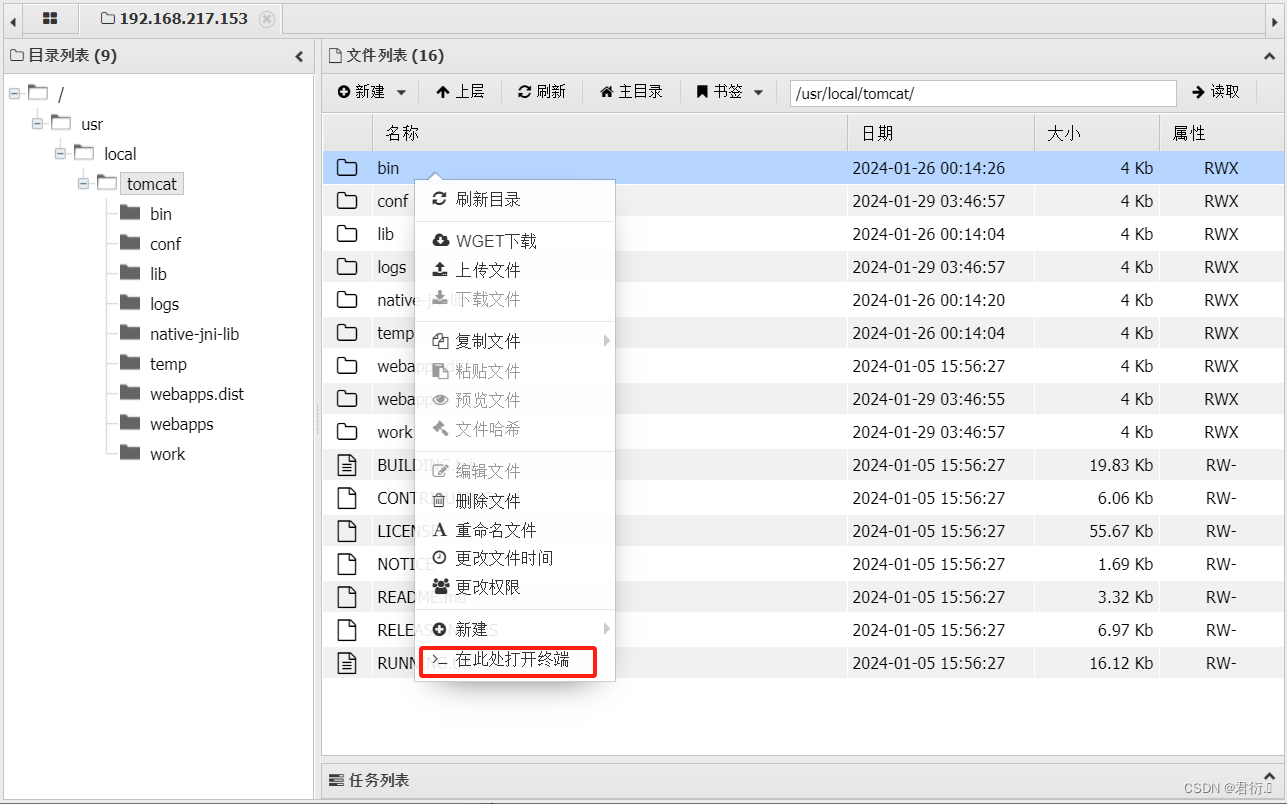The width and height of the screenshot is (1287, 804).
Task: Select tomcat node in directory tree
Action: coord(152,184)
